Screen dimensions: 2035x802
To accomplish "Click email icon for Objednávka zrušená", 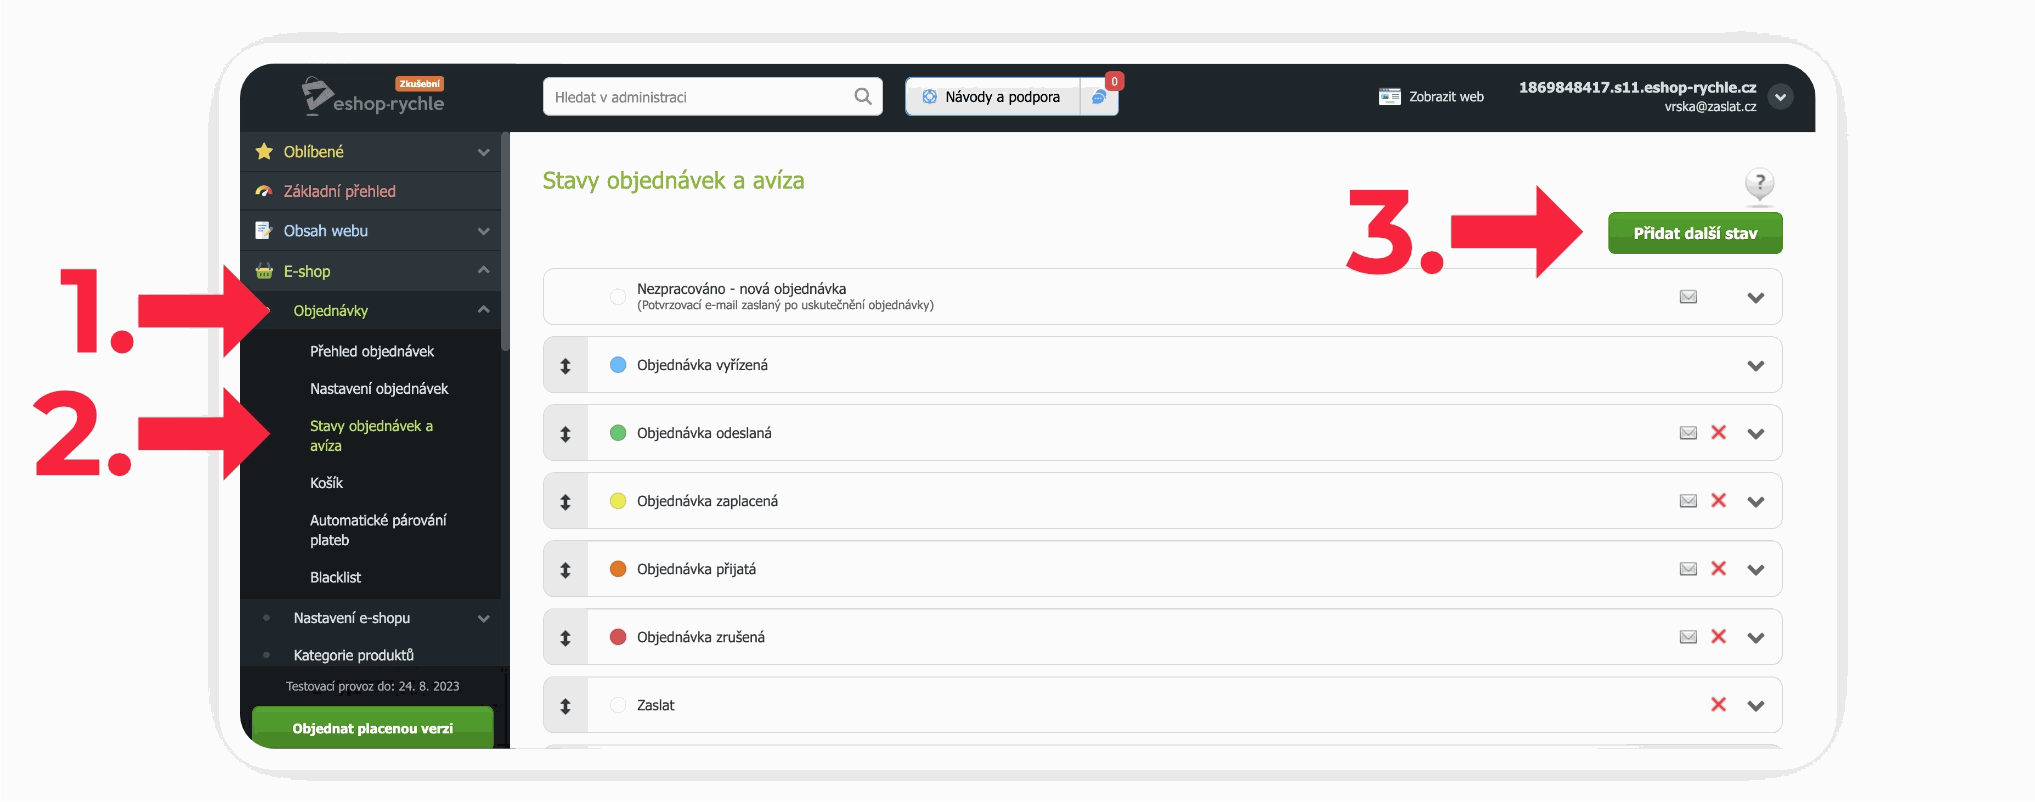I will (1688, 637).
